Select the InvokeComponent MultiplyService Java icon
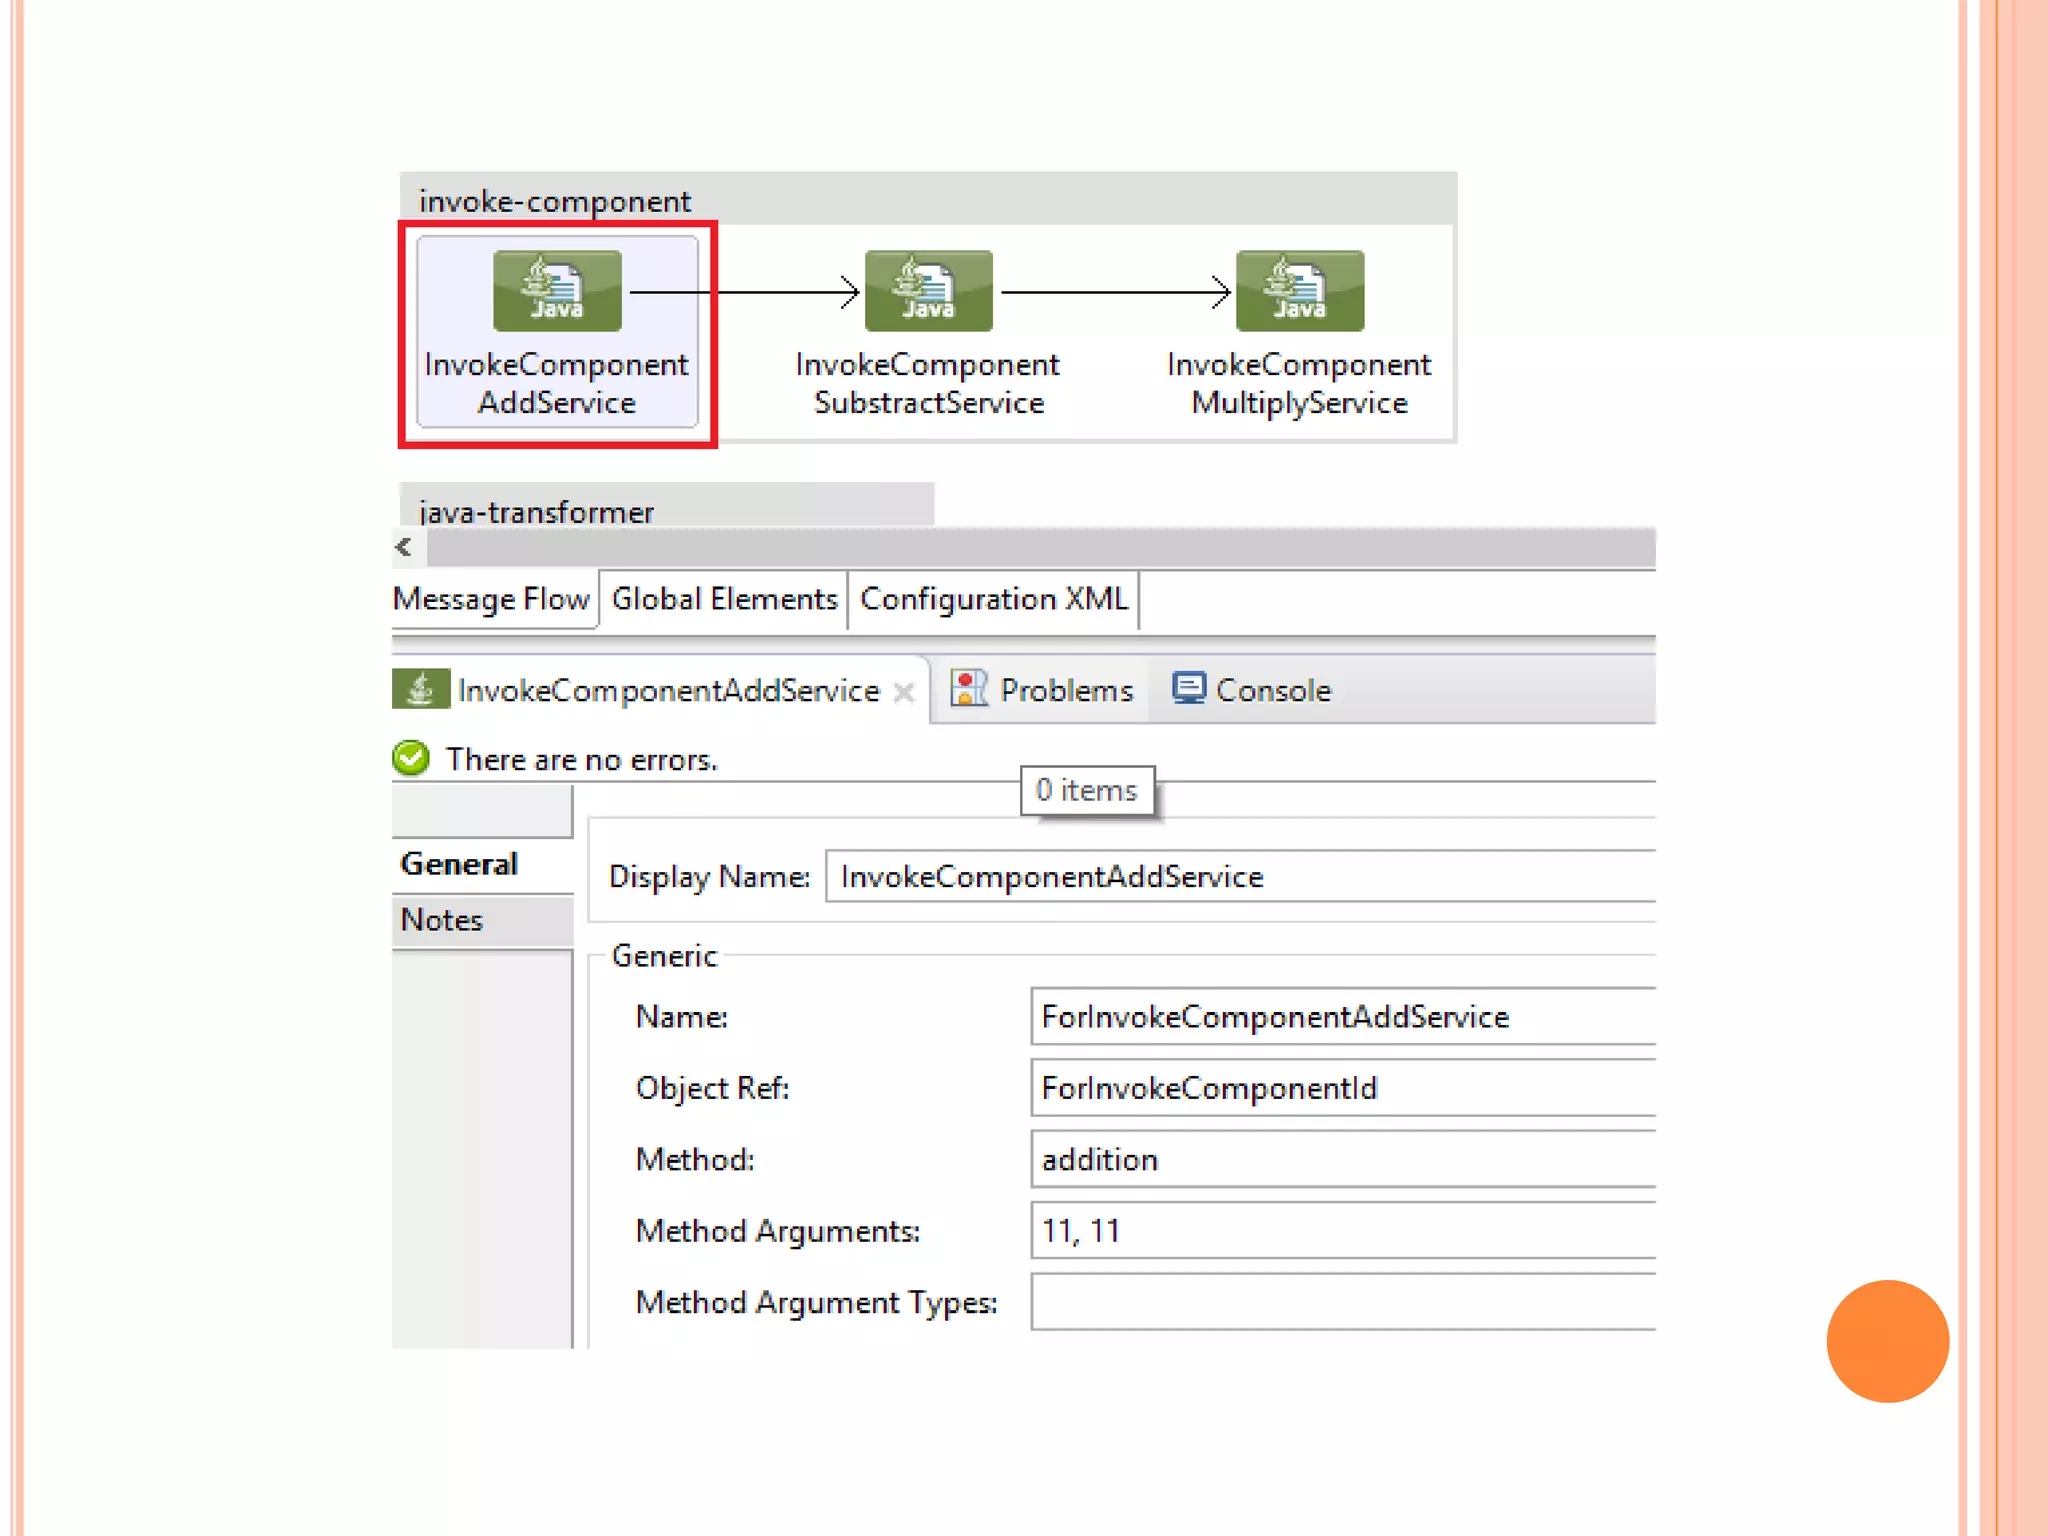This screenshot has width=2048, height=1536. pos(1299,291)
